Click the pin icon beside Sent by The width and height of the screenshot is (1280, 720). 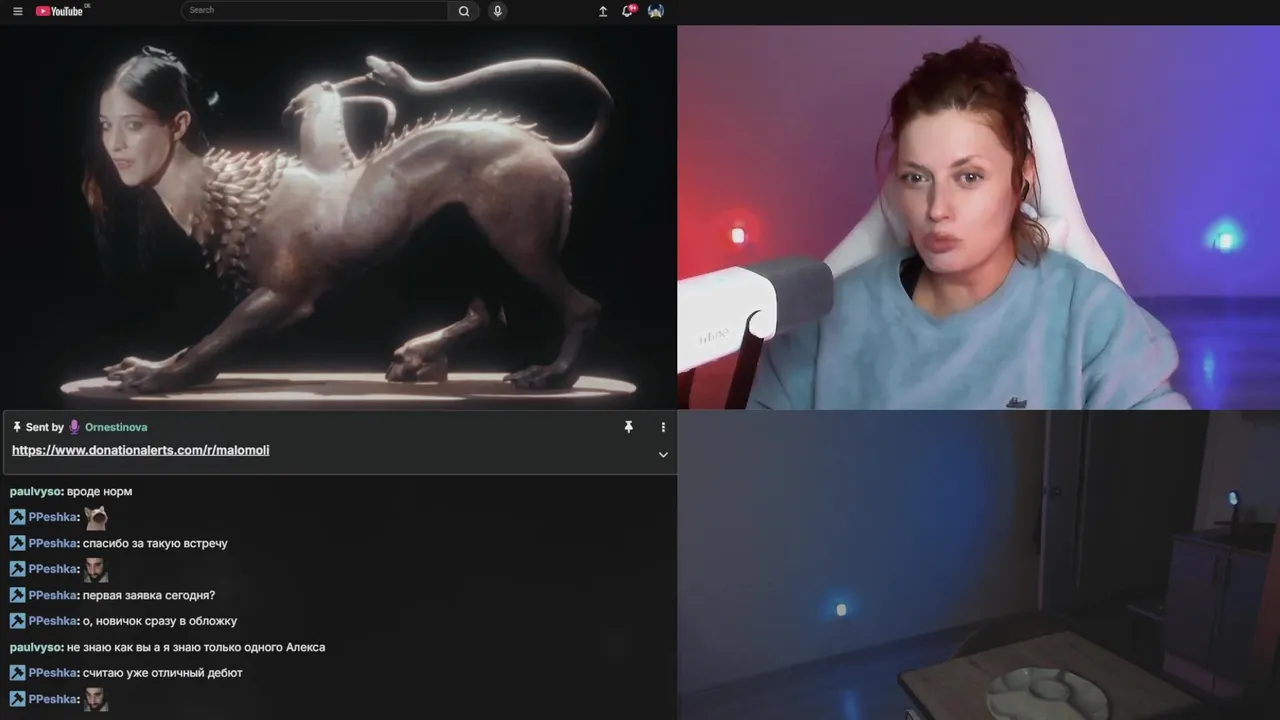[x=17, y=427]
